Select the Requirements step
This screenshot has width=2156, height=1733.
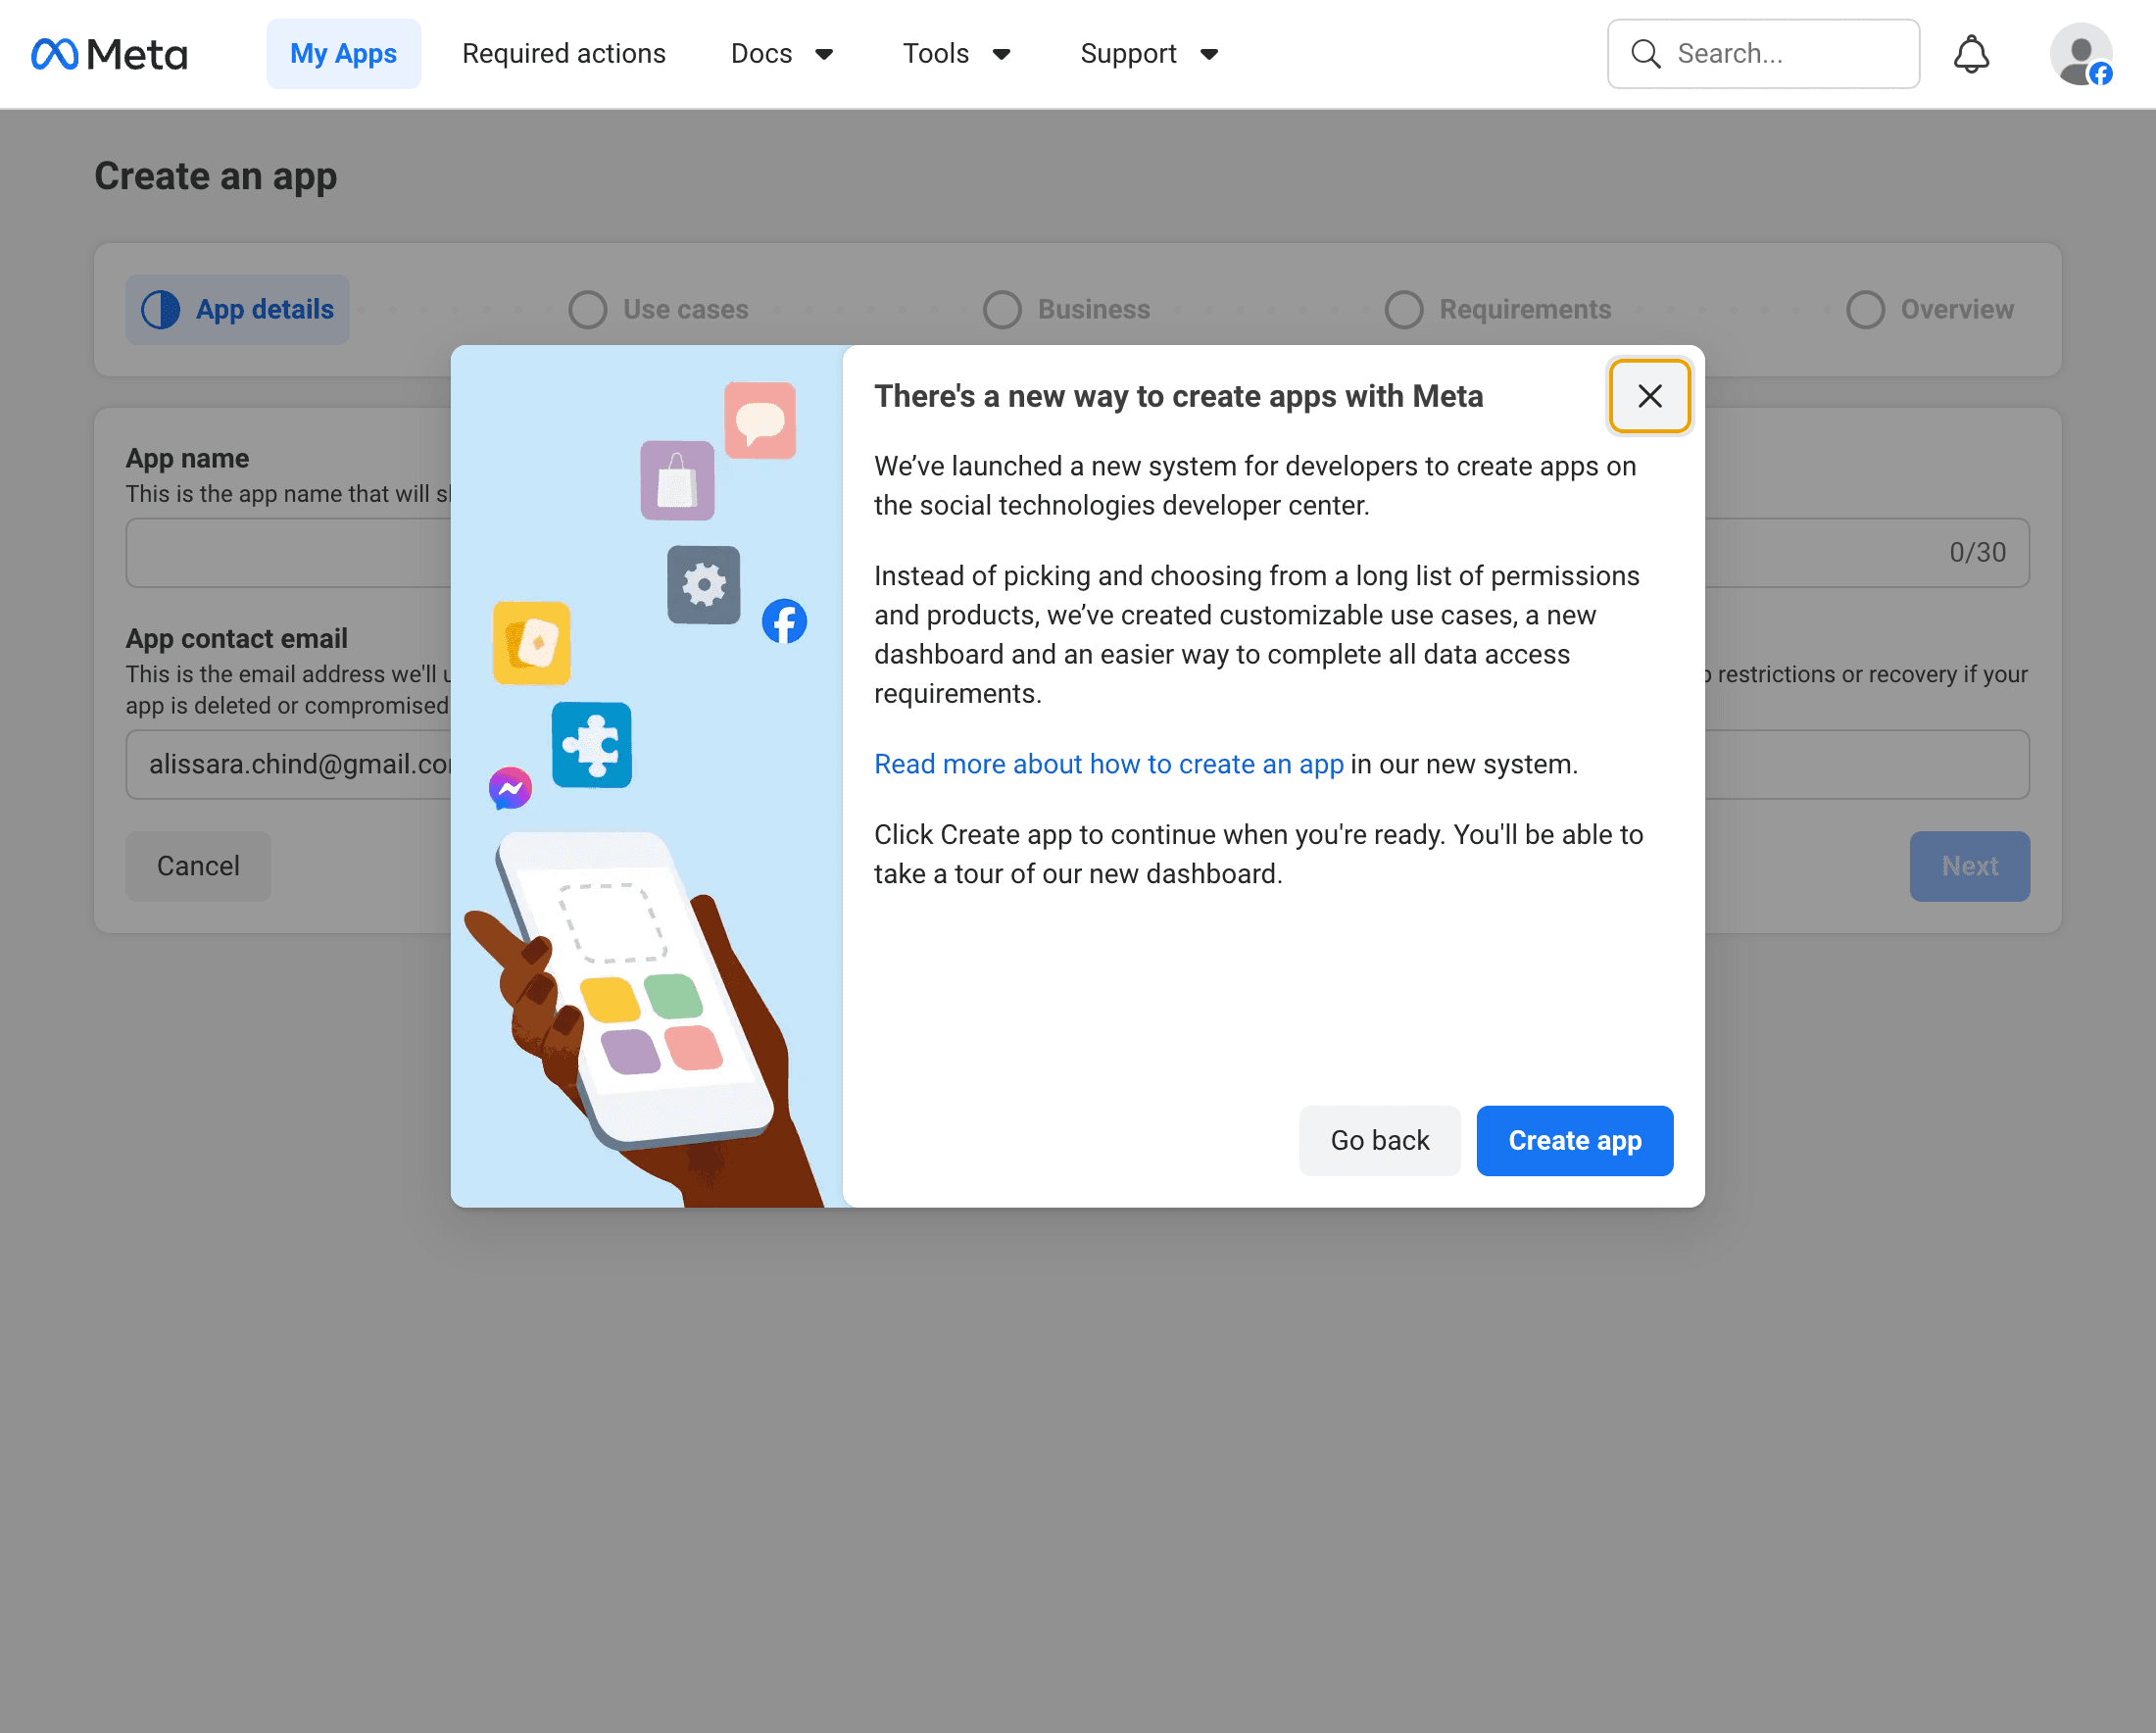point(1498,310)
